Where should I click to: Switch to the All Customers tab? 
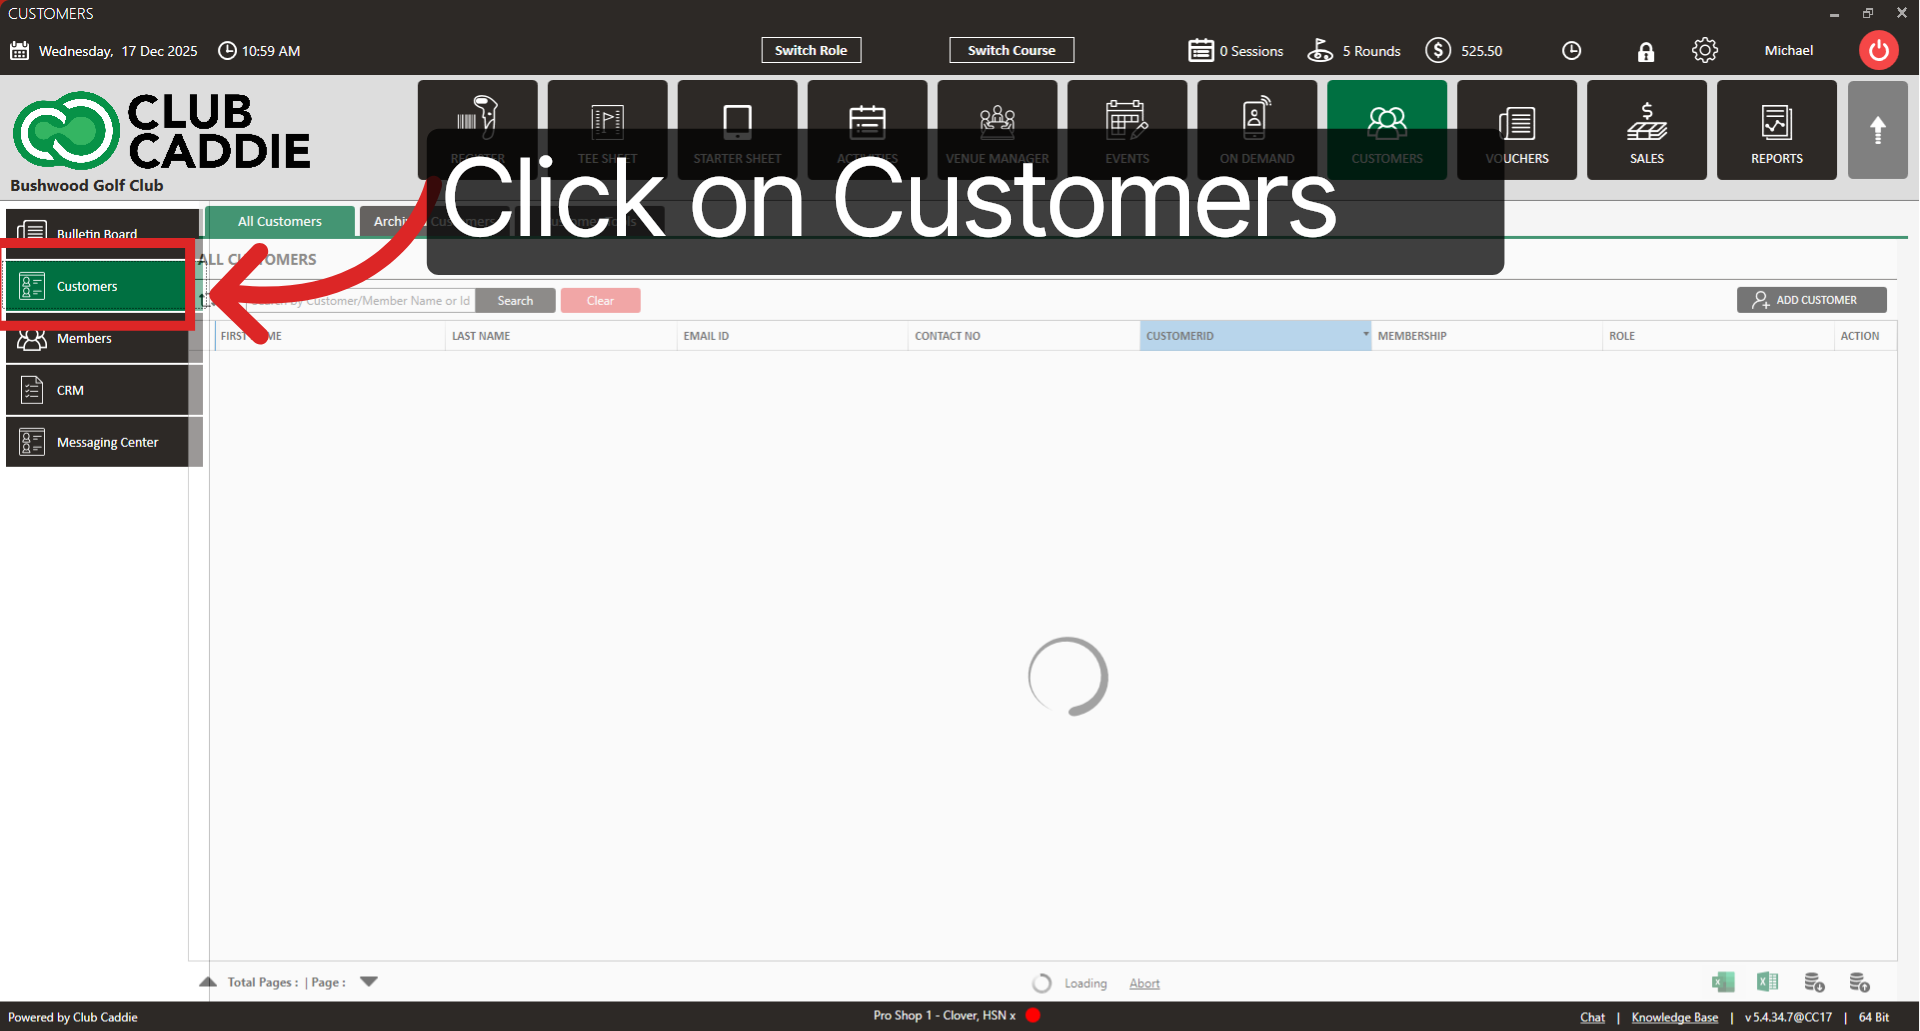tap(280, 221)
